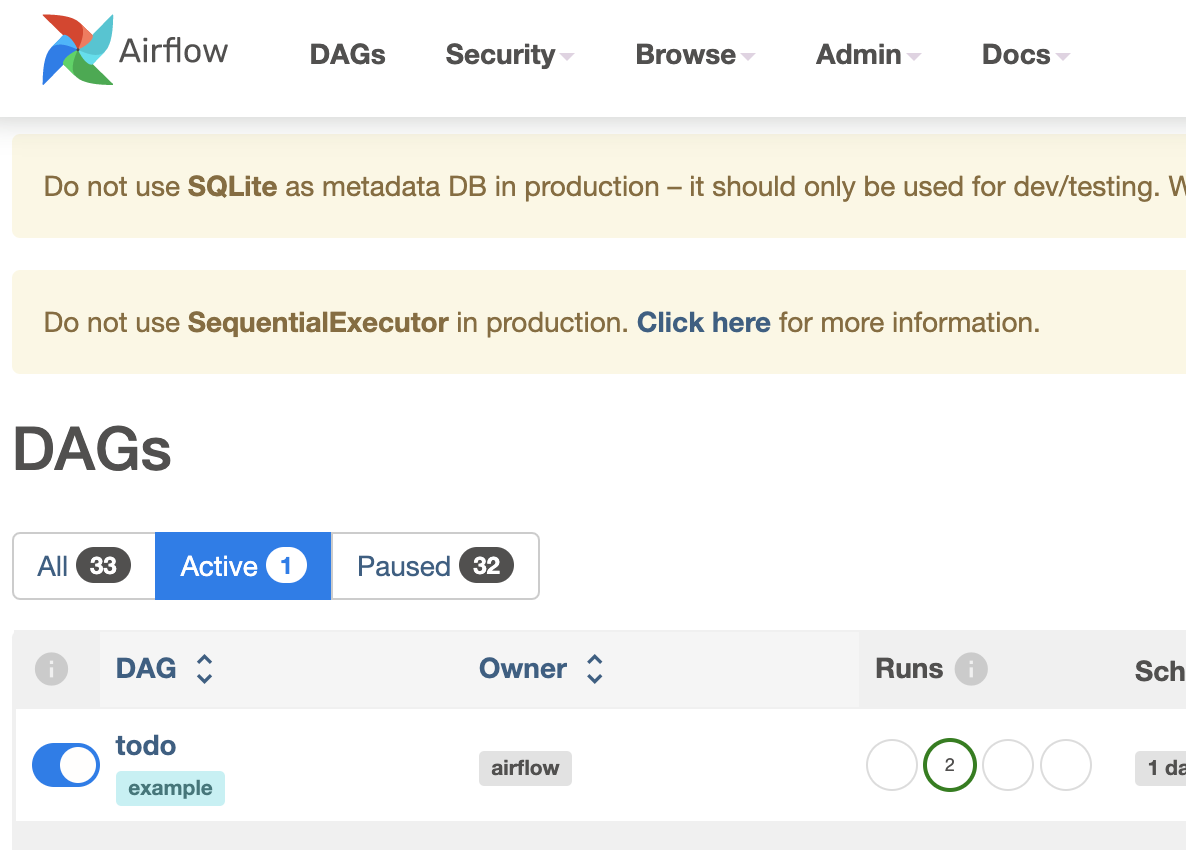The image size is (1186, 850).
Task: Click the last empty run status circle
Action: click(x=1065, y=766)
